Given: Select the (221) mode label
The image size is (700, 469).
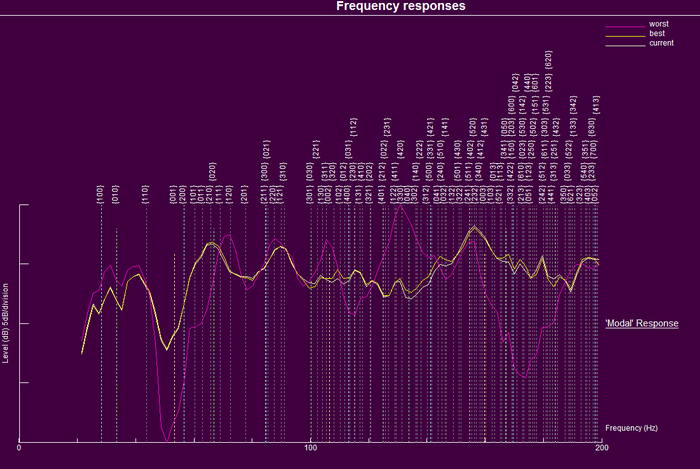Looking at the screenshot, I should (316, 150).
